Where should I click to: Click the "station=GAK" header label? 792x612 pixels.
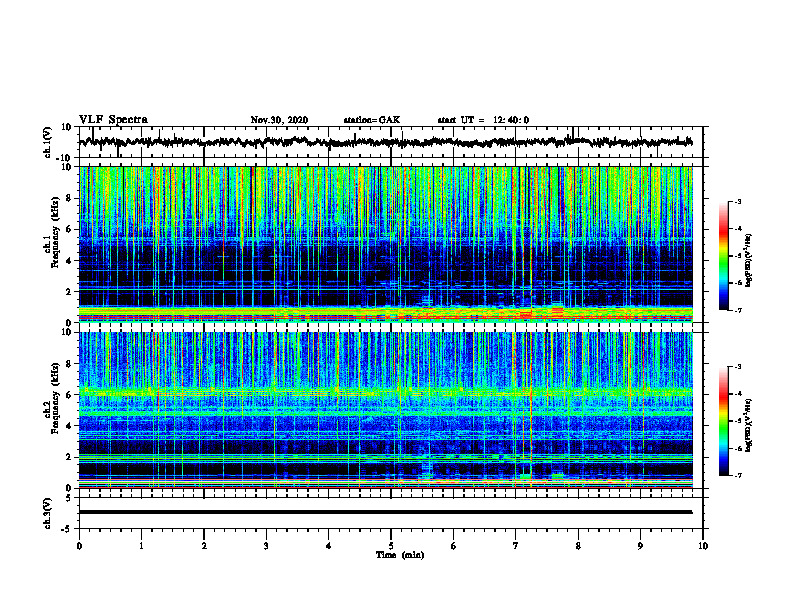[x=372, y=120]
